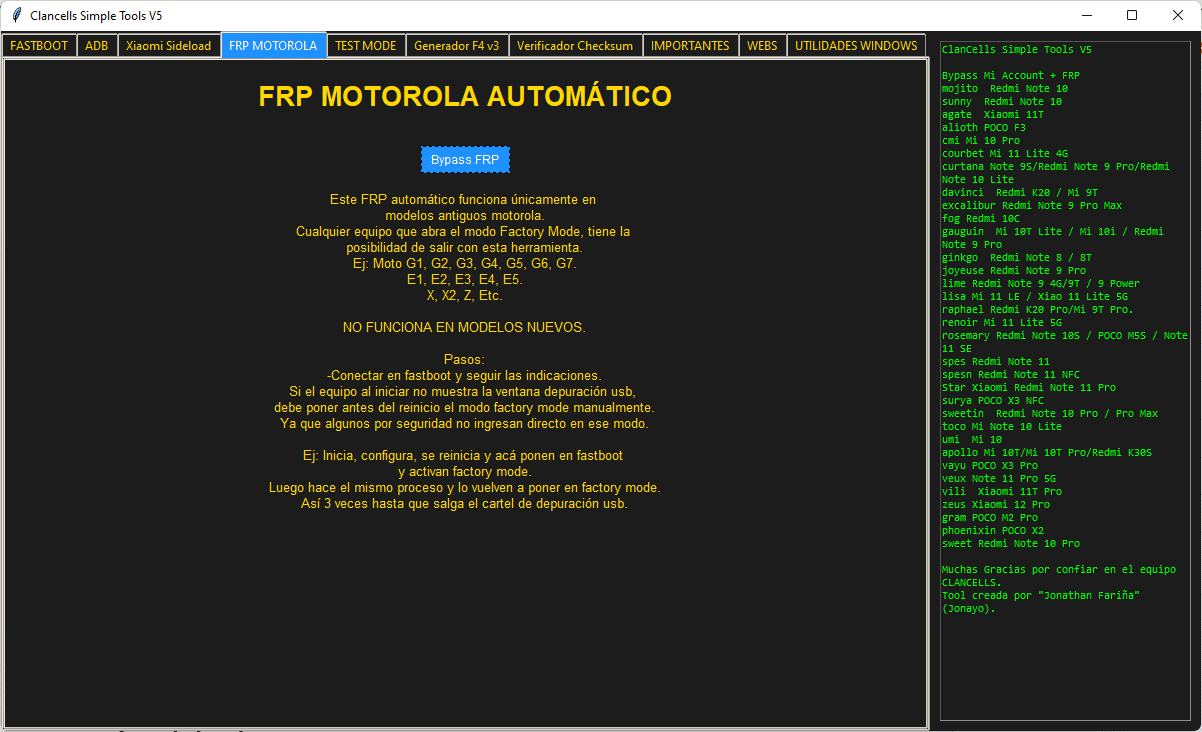Go to the TEST MODE tab
Viewport: 1202px width, 732px height.
[x=365, y=46]
